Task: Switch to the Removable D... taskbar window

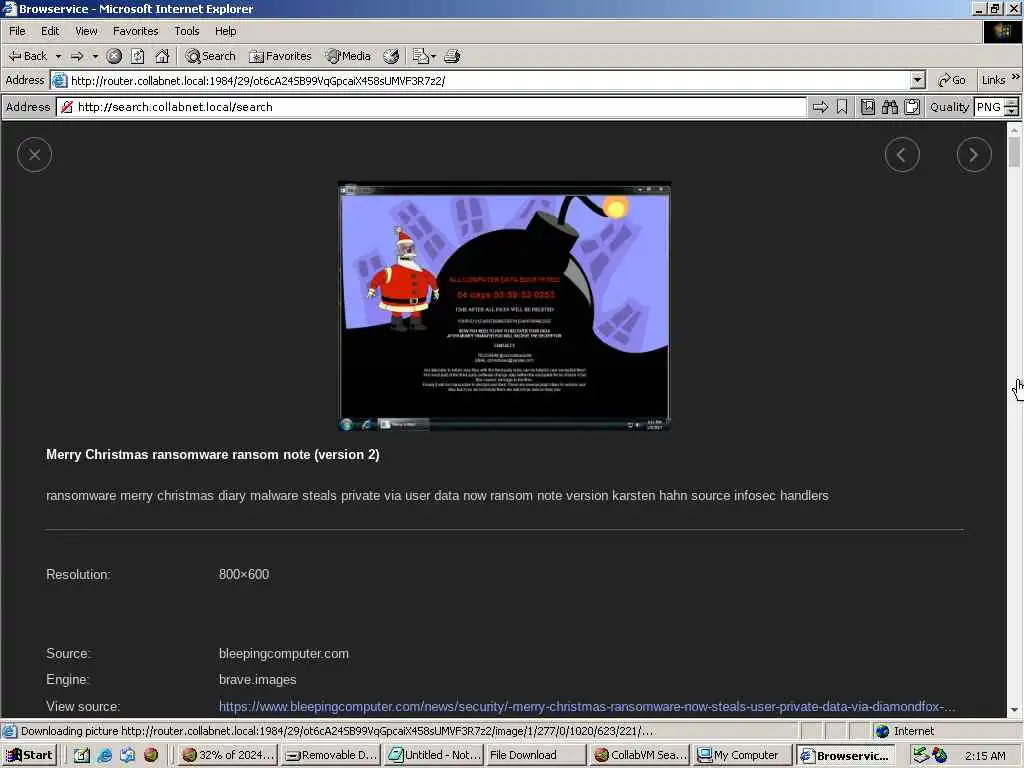Action: [331, 755]
